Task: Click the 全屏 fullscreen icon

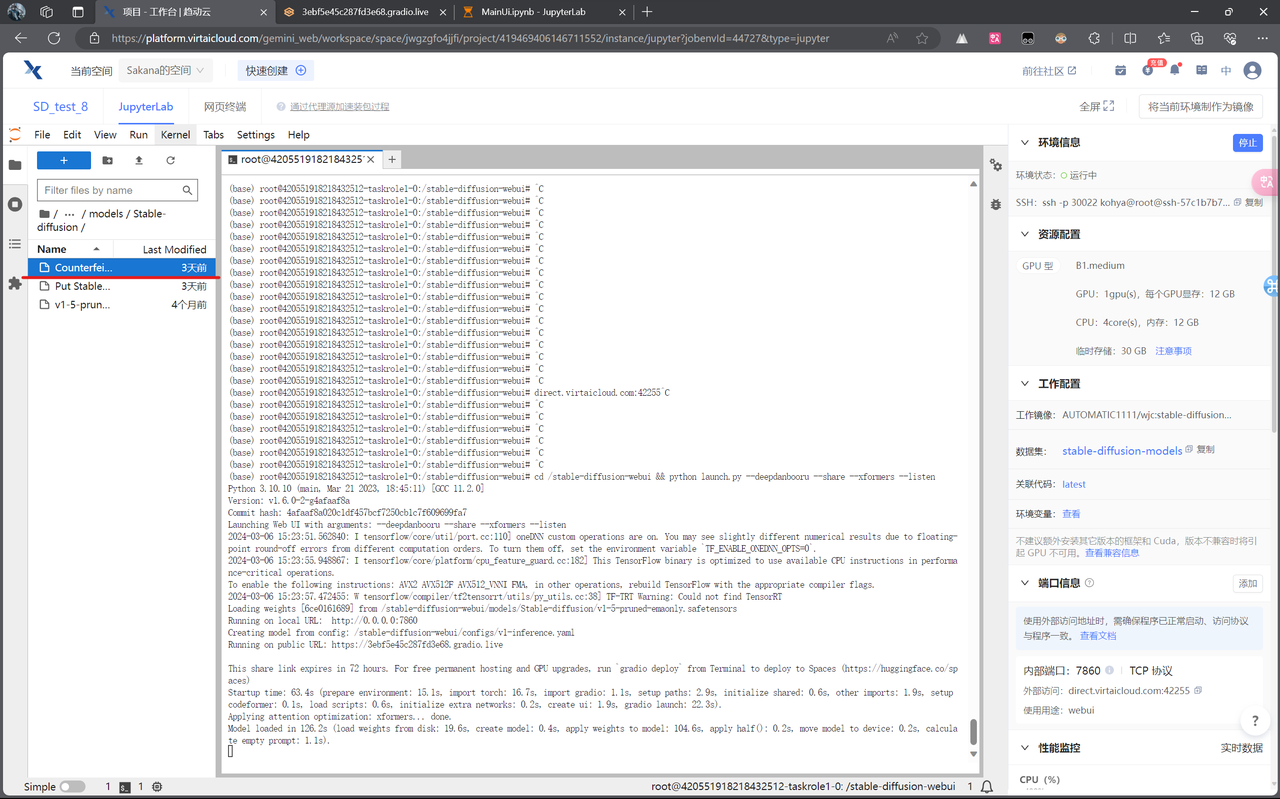Action: coord(1109,106)
